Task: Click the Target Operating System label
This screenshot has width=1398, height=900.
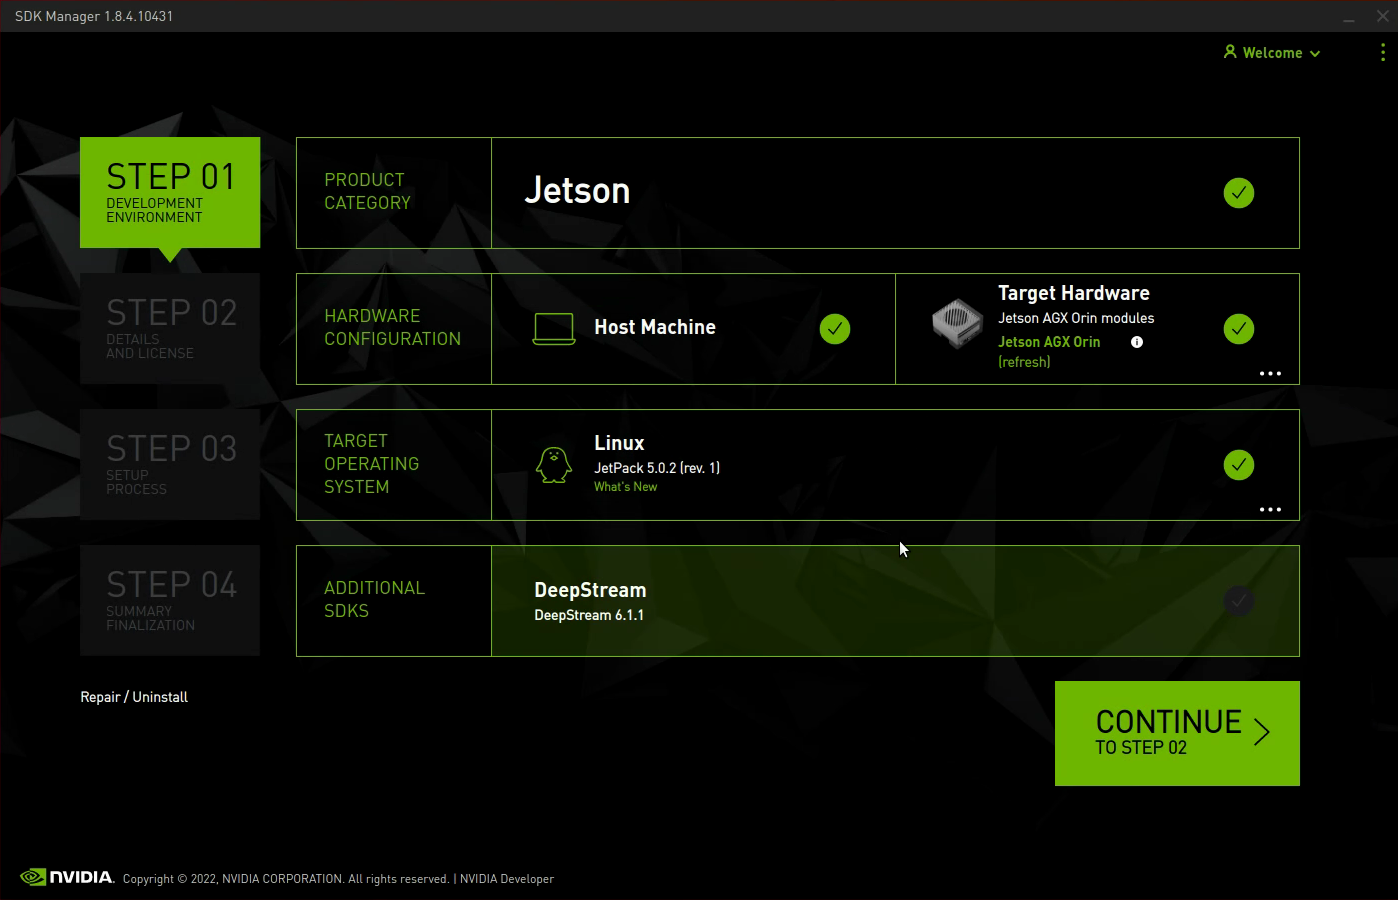Action: (371, 464)
